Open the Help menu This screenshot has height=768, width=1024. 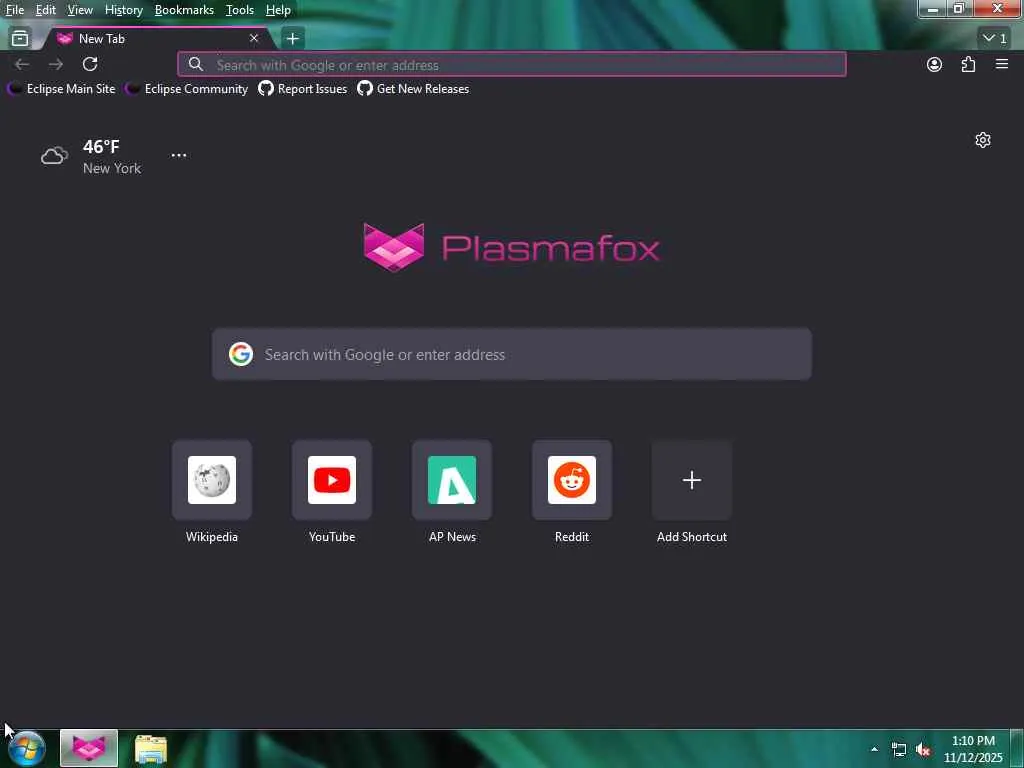[278, 10]
